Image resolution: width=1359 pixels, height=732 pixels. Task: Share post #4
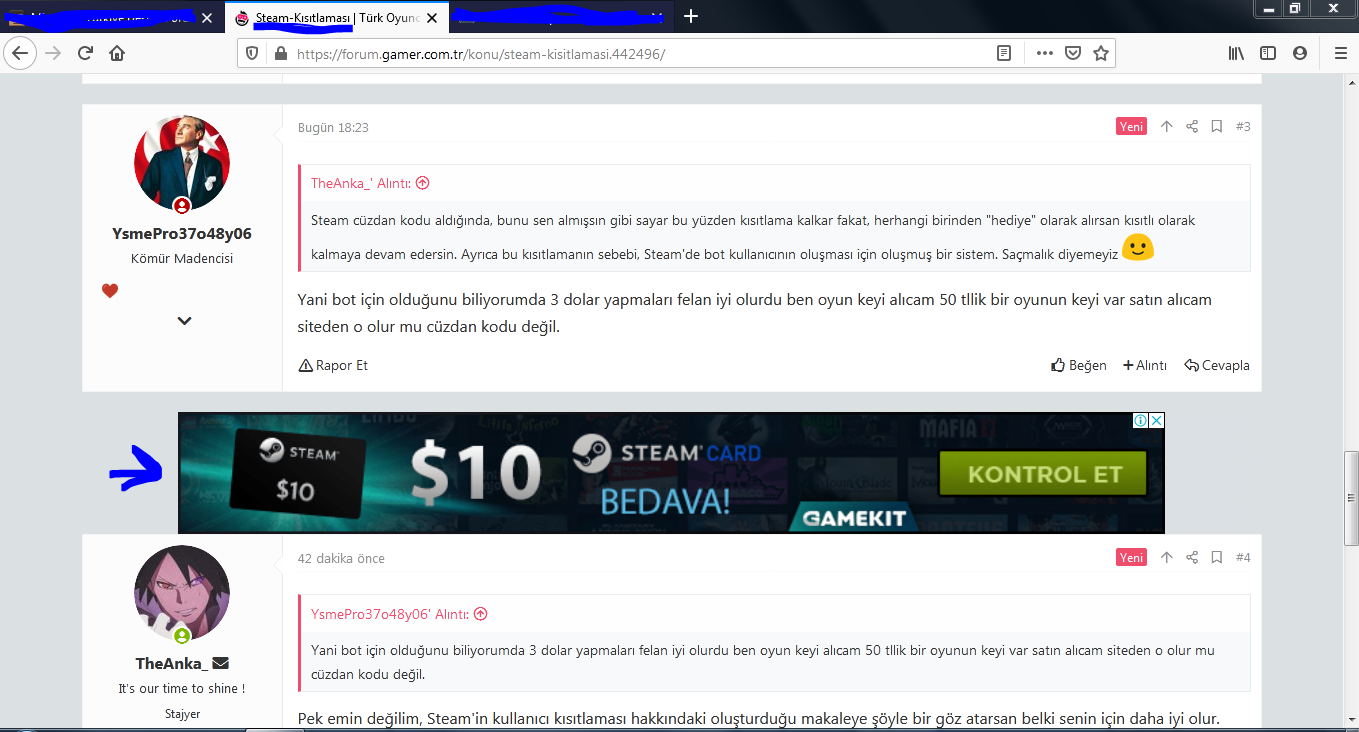point(1192,558)
